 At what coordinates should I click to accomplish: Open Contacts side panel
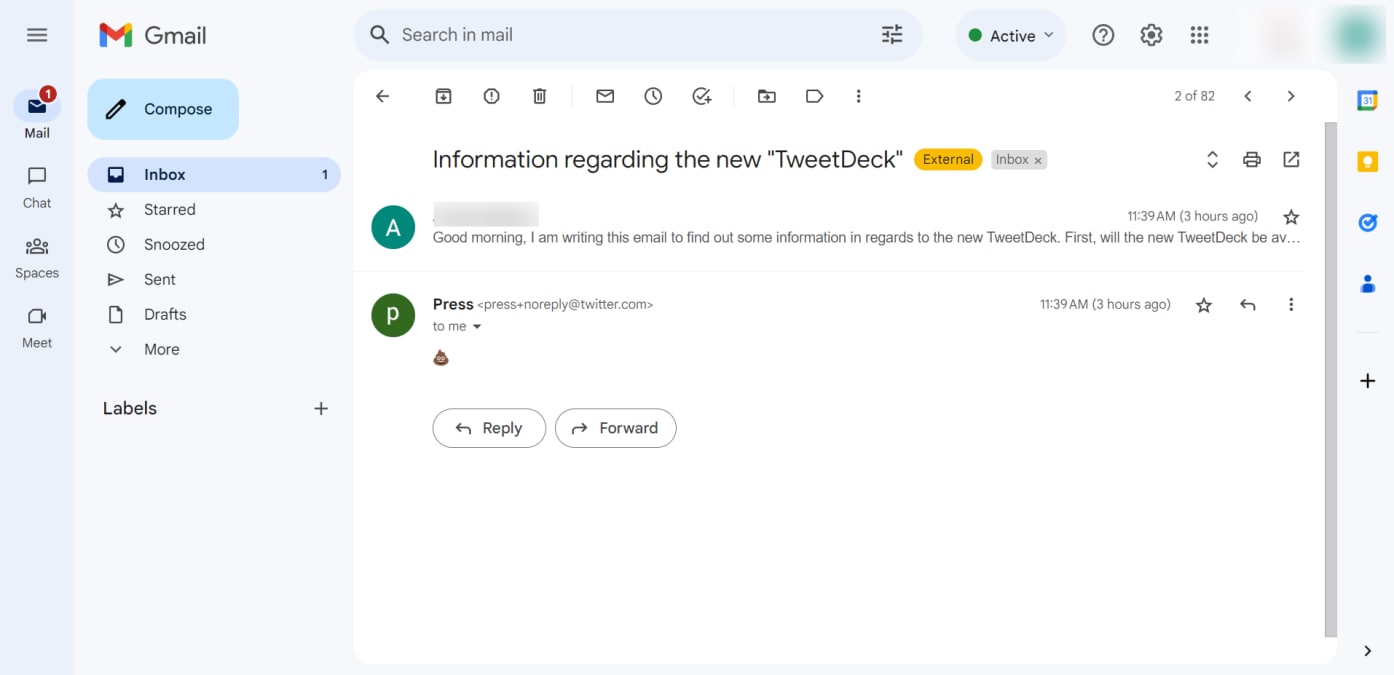tap(1368, 284)
